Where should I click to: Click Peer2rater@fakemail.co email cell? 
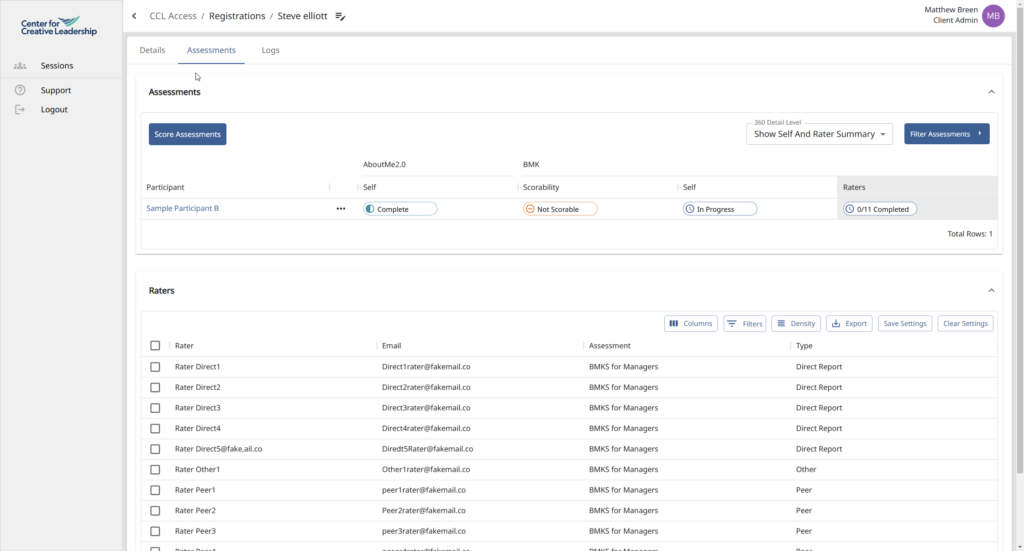pyautogui.click(x=424, y=511)
